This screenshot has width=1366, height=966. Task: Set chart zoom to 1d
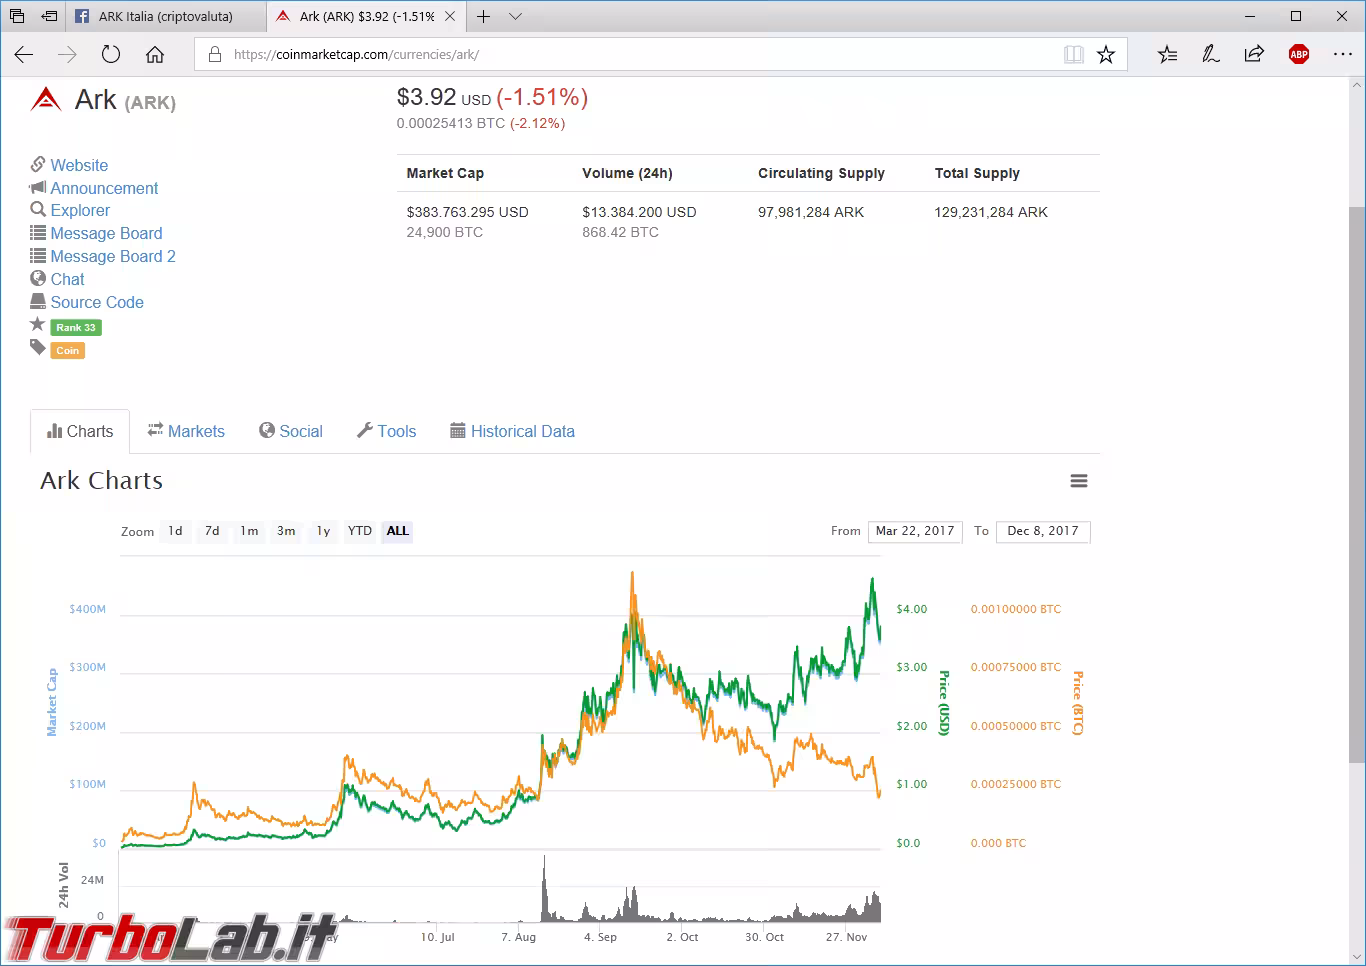coord(175,531)
